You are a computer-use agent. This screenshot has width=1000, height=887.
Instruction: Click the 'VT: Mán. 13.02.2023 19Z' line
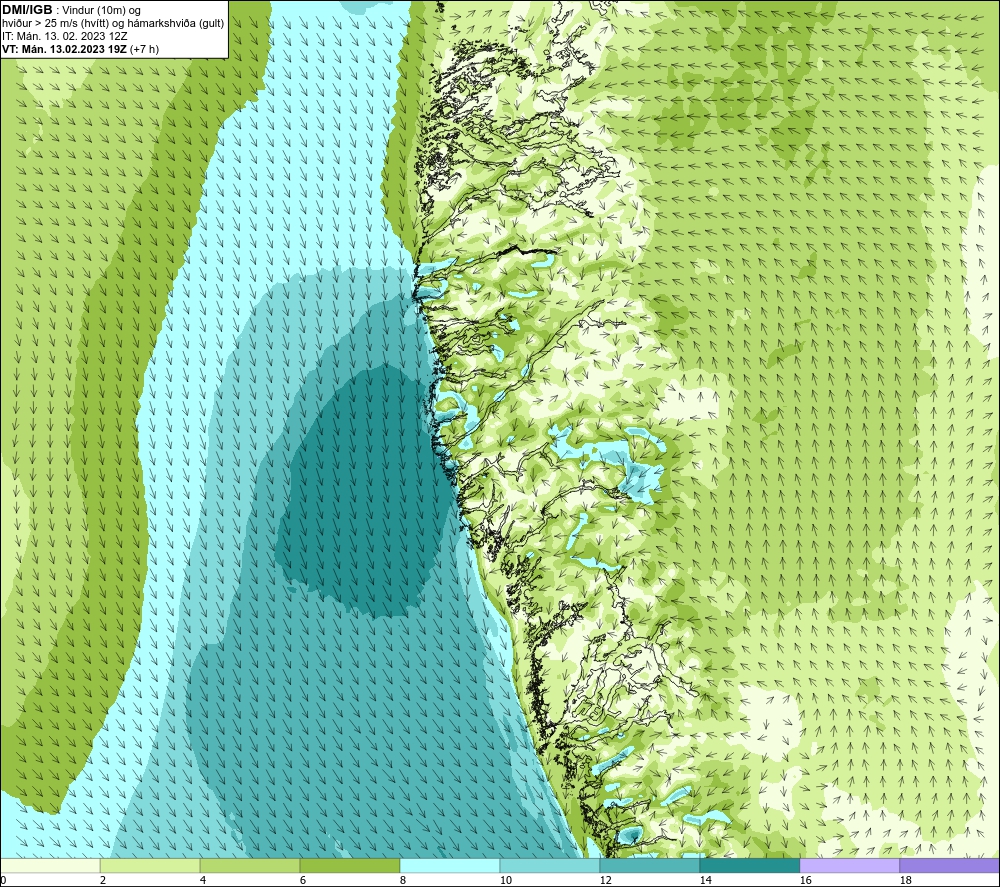64,49
